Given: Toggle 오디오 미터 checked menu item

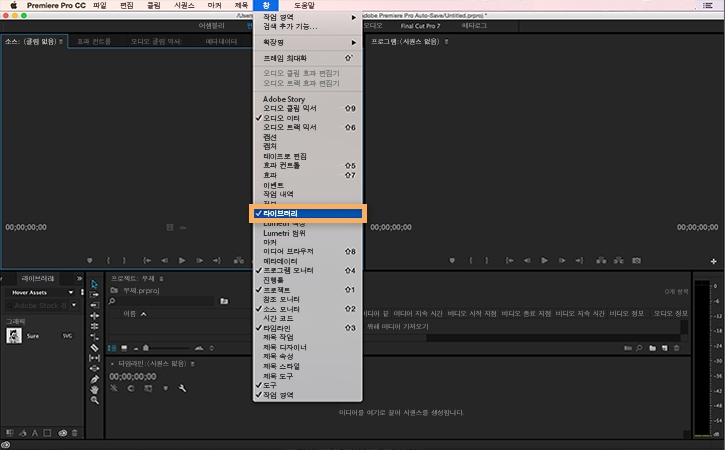Looking at the screenshot, I should click(x=307, y=118).
